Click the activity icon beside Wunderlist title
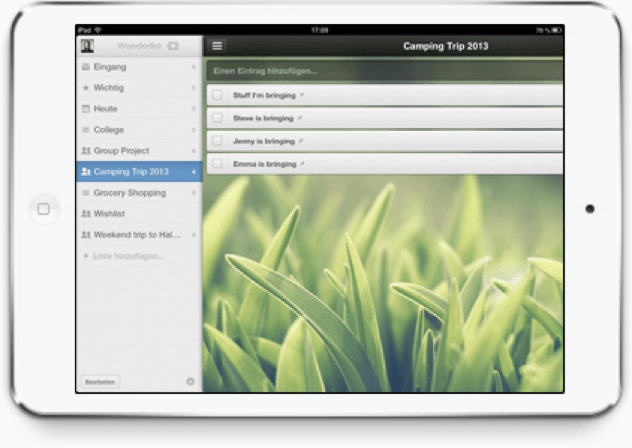Image resolution: width=632 pixels, height=448 pixels. [x=173, y=46]
